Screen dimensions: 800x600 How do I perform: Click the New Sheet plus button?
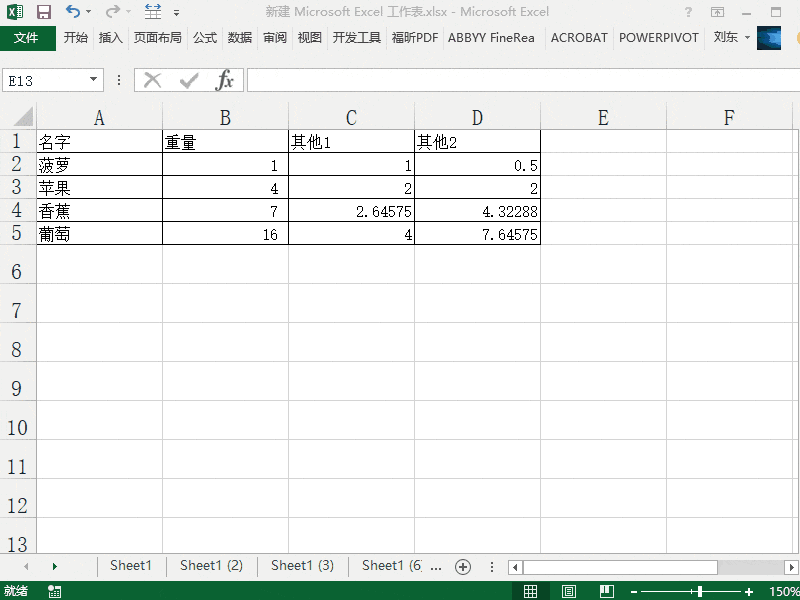463,566
